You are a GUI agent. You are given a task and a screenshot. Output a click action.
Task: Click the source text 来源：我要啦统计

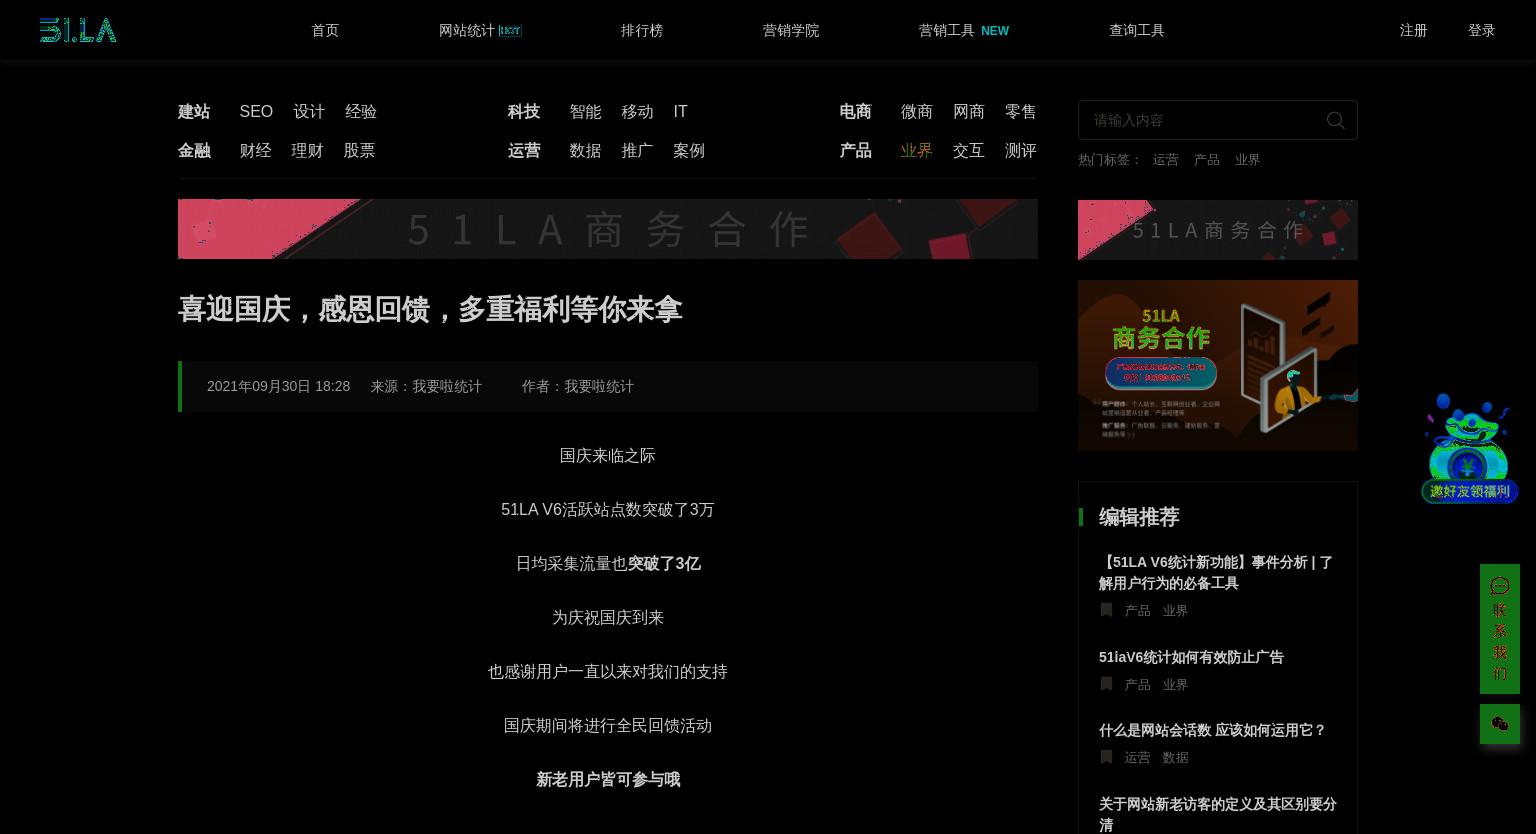426,386
